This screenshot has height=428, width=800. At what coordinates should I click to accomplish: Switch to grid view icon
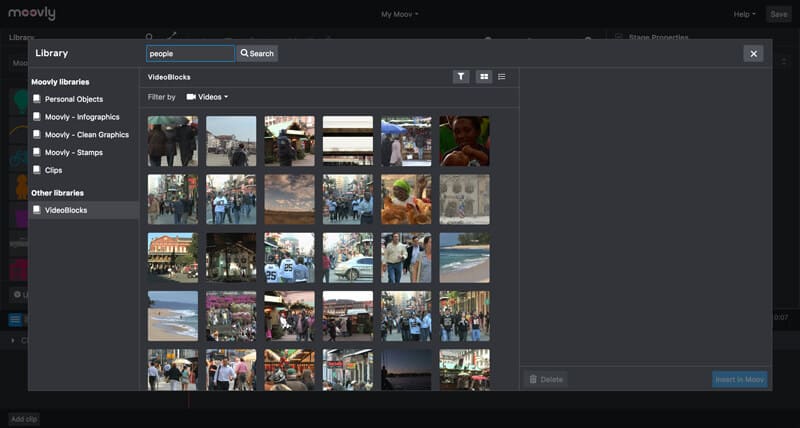click(x=484, y=77)
